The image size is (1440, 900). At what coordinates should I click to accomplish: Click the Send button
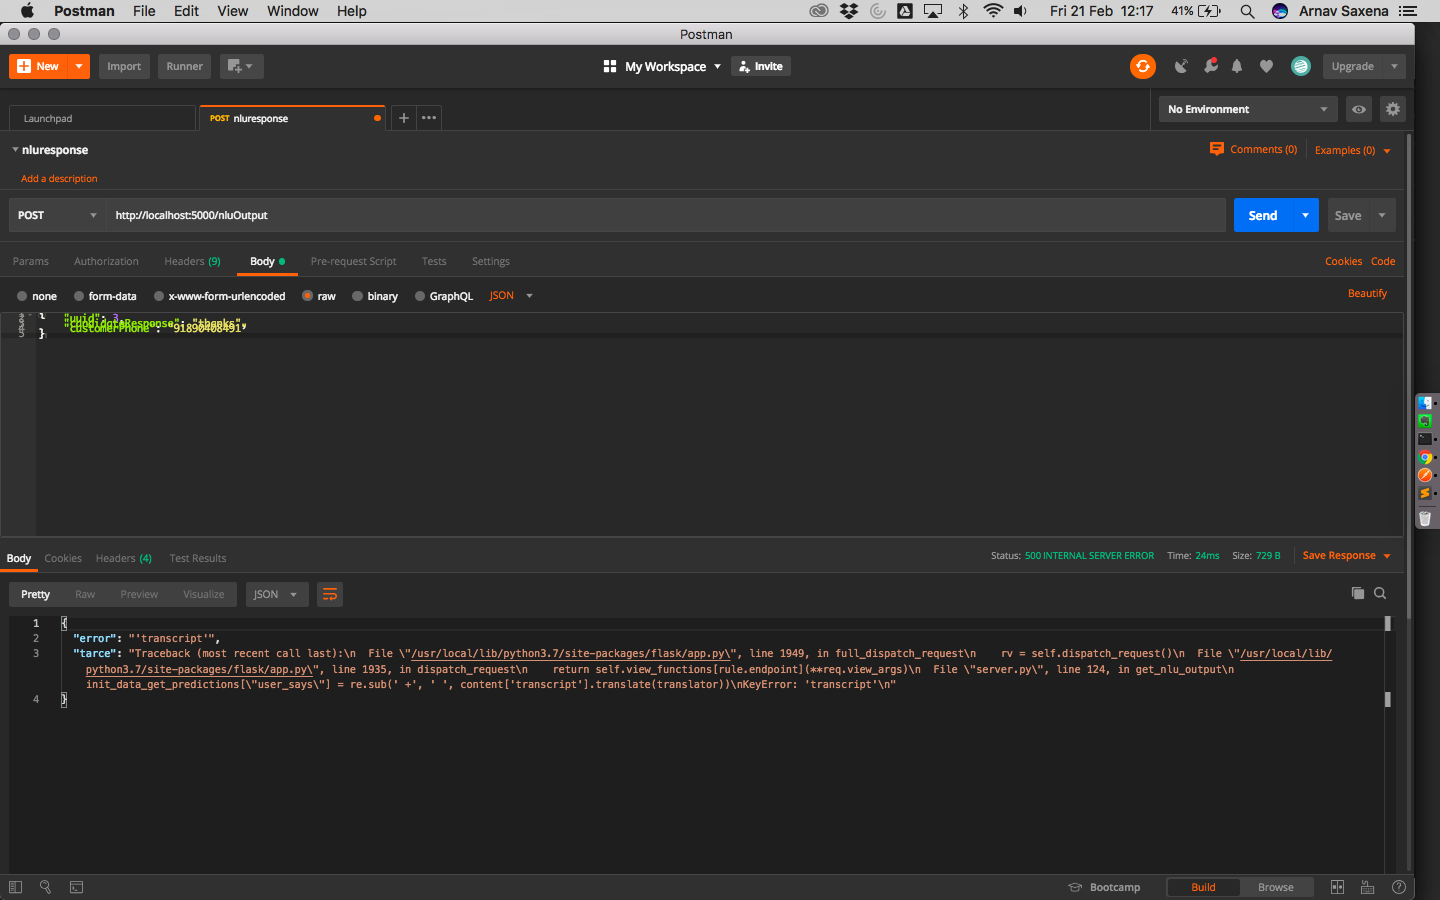(1265, 215)
